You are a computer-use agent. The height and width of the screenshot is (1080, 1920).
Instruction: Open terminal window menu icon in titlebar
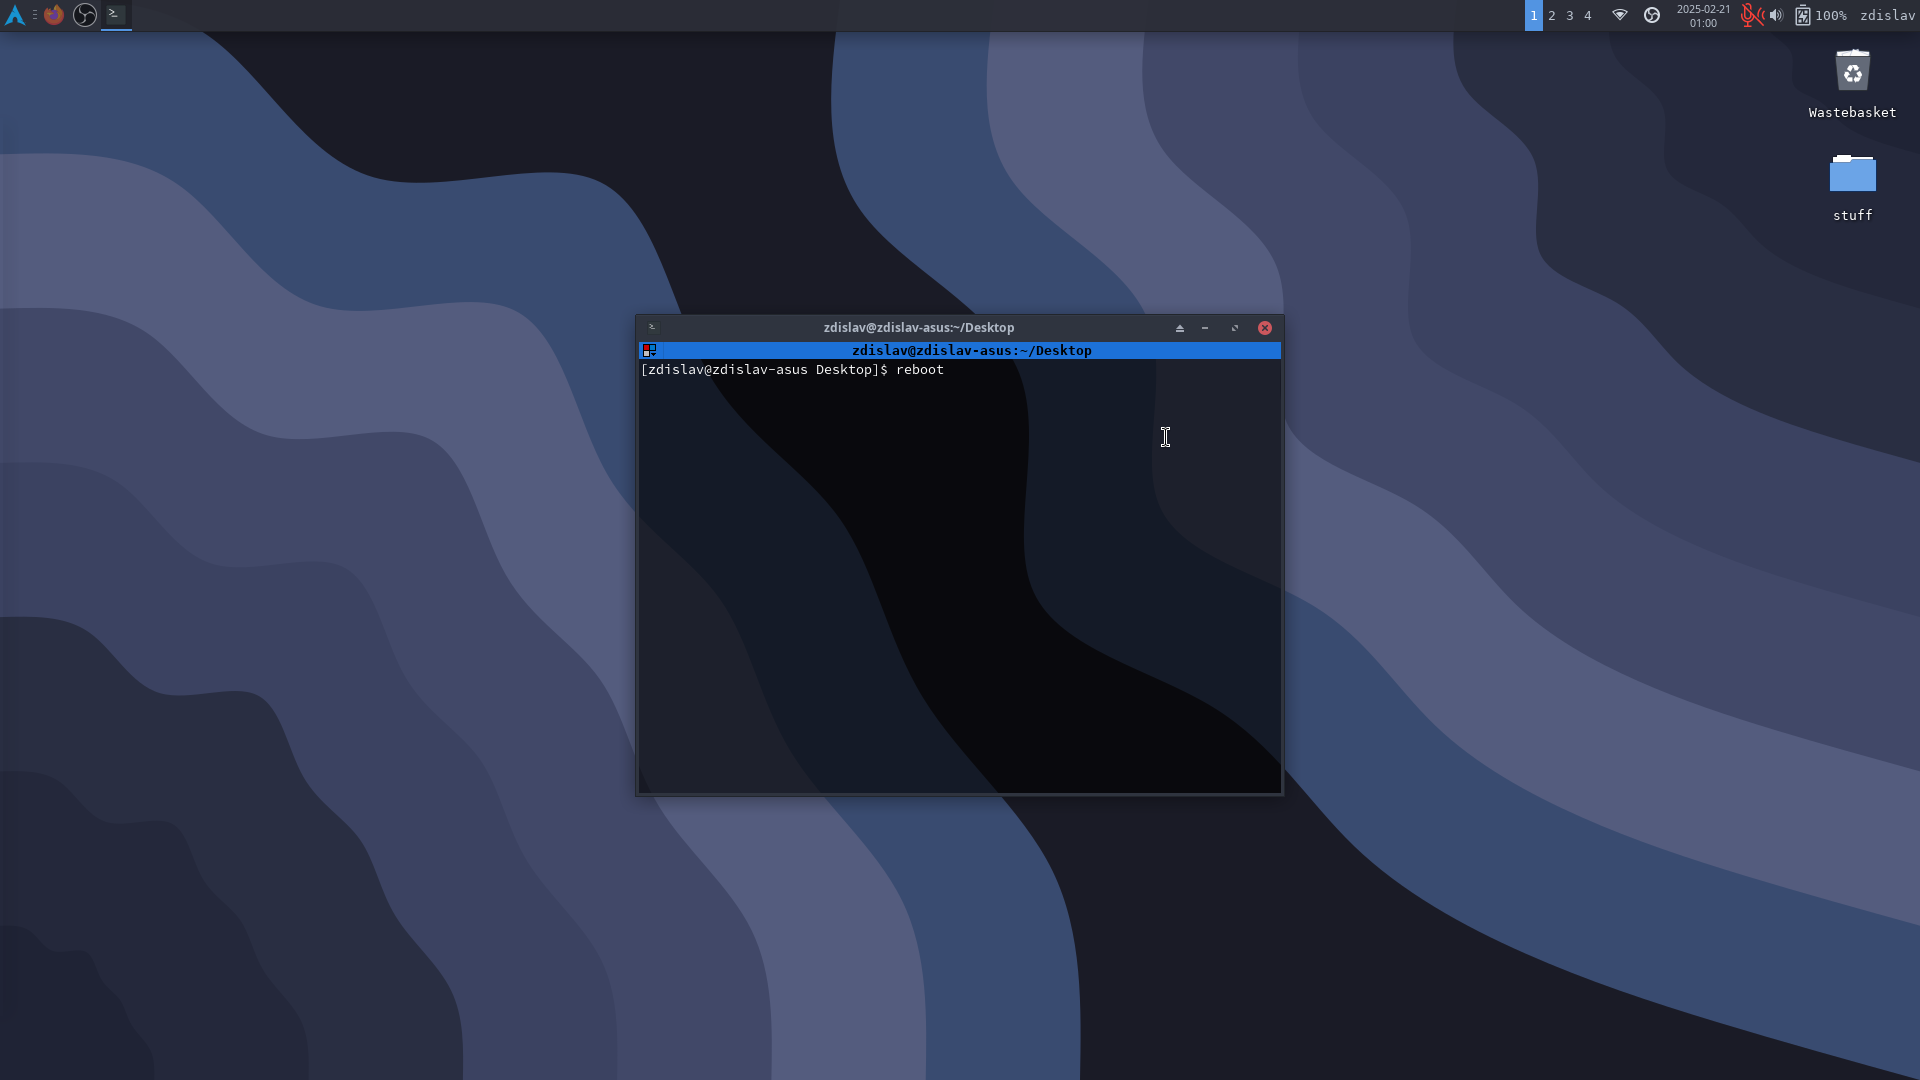tap(652, 328)
